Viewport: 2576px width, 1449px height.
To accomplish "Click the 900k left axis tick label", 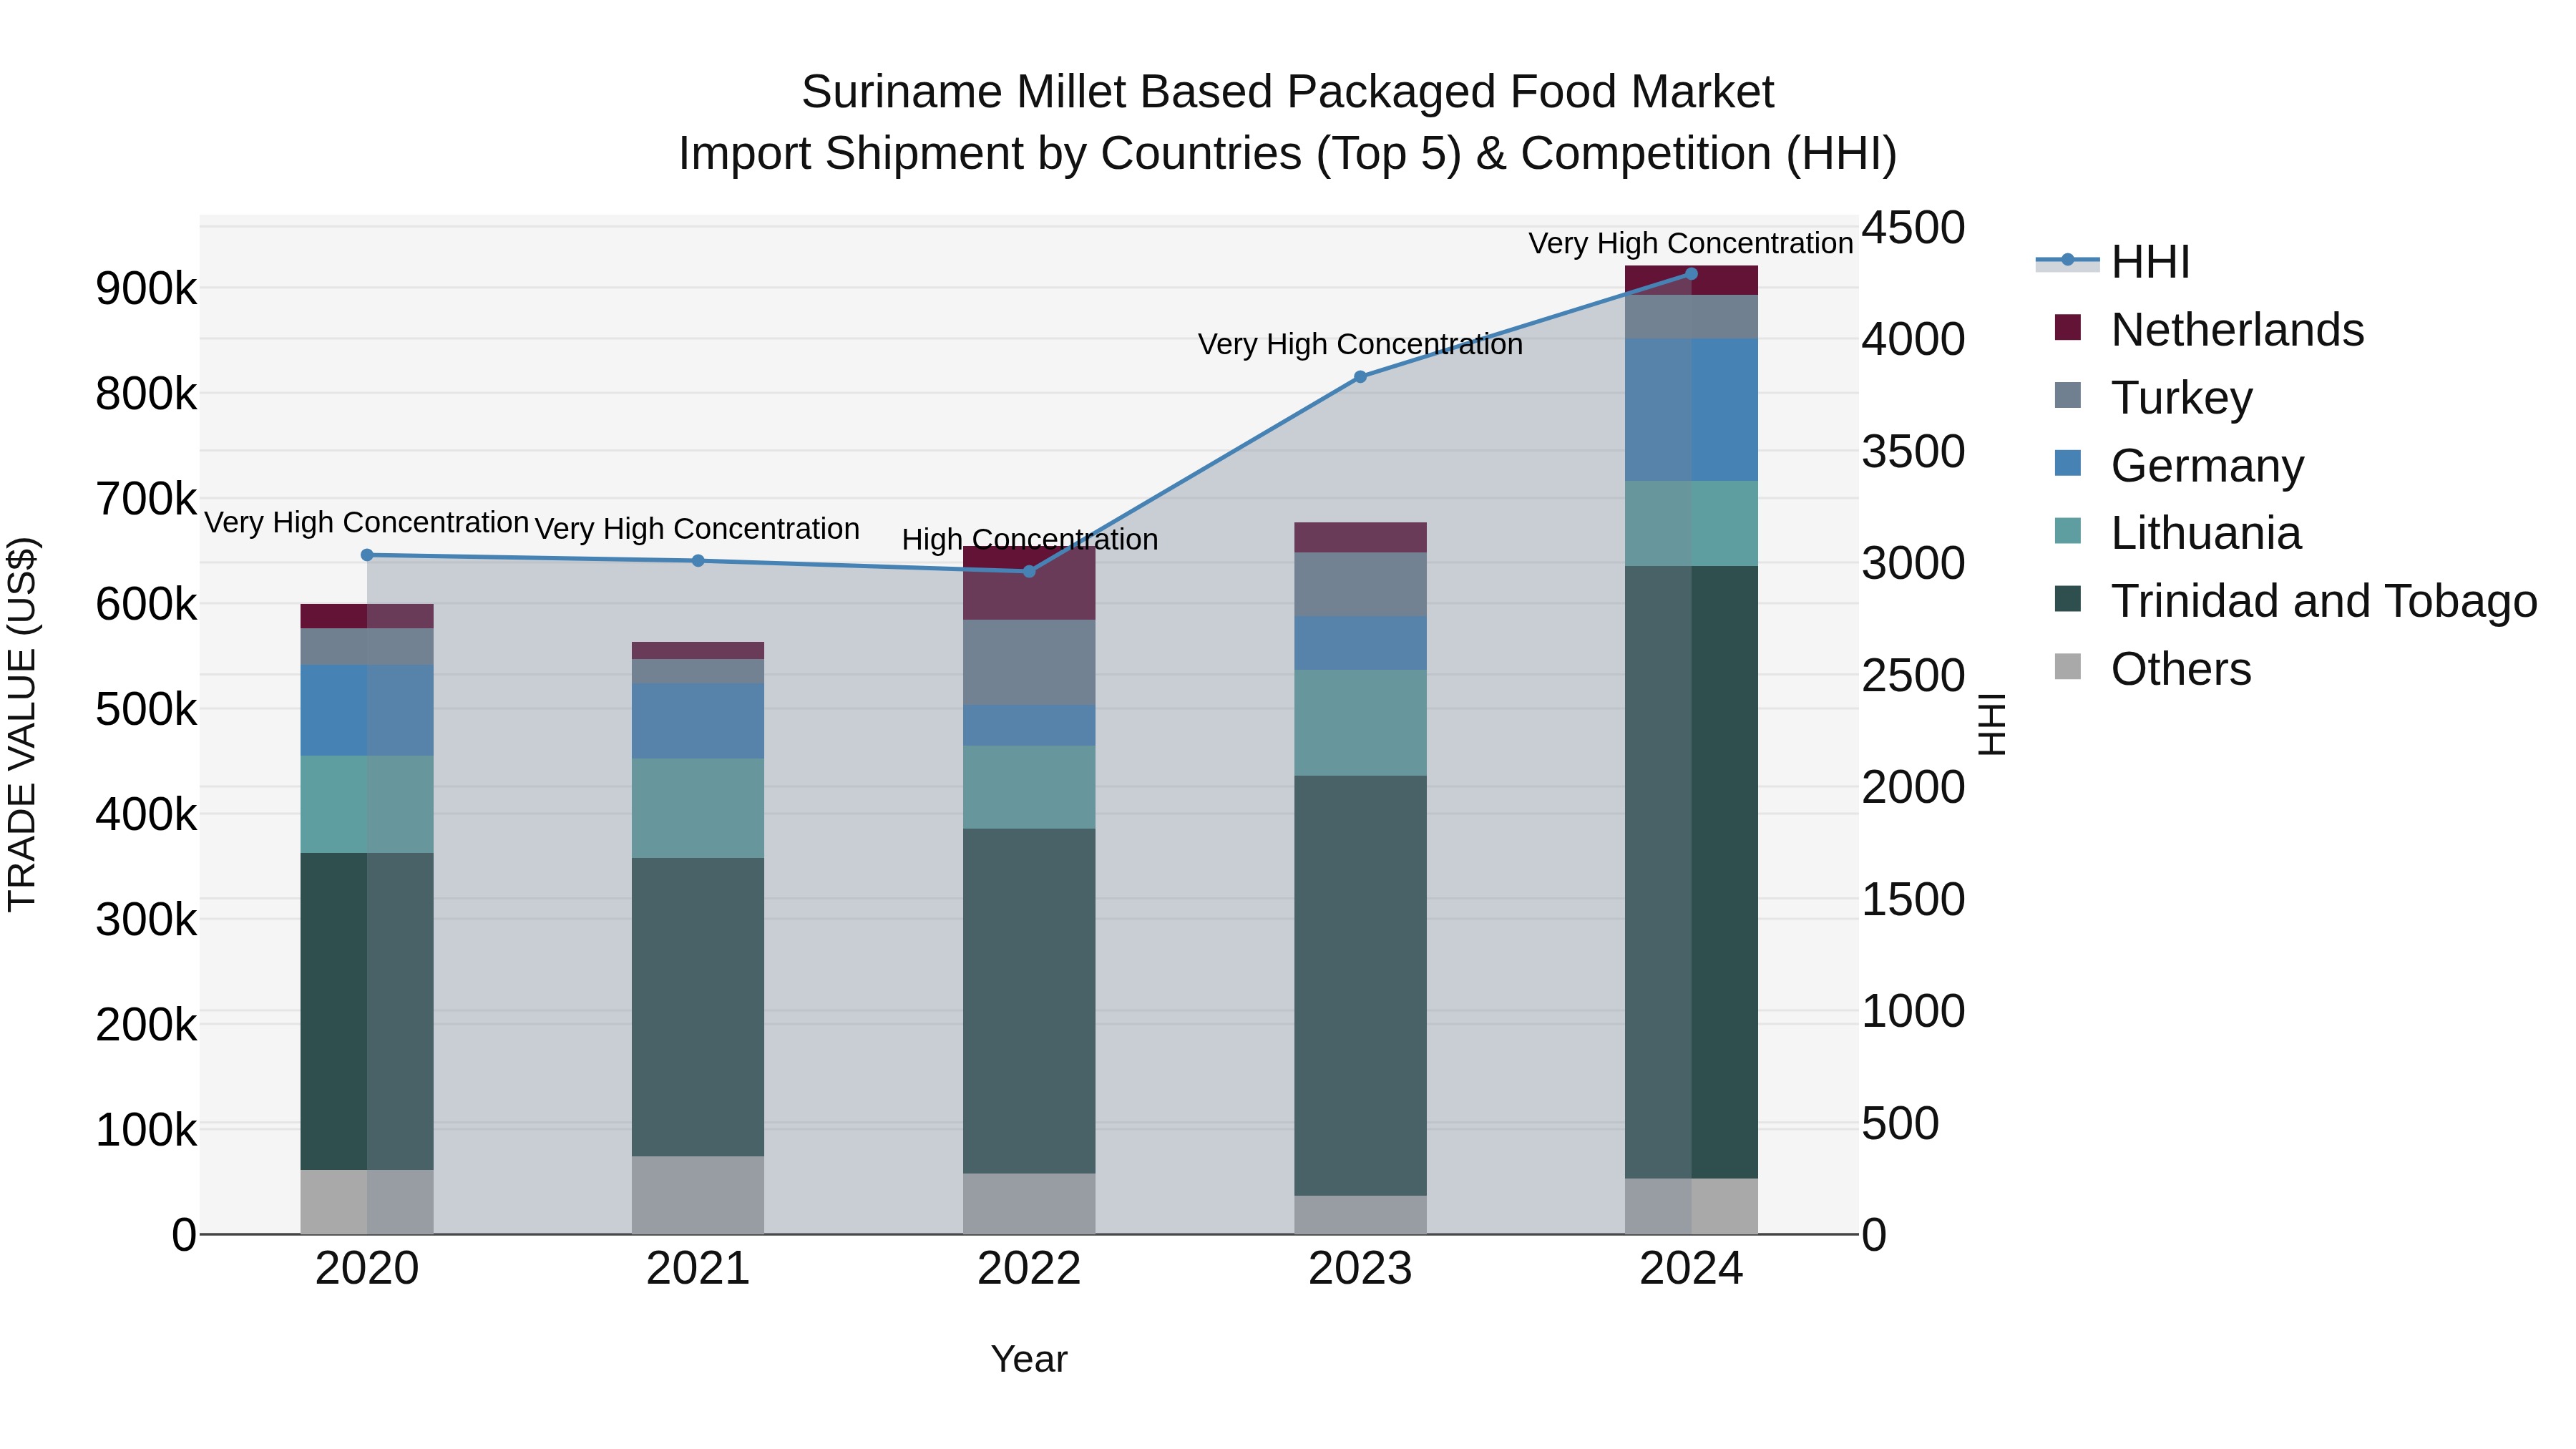I will click(146, 290).
